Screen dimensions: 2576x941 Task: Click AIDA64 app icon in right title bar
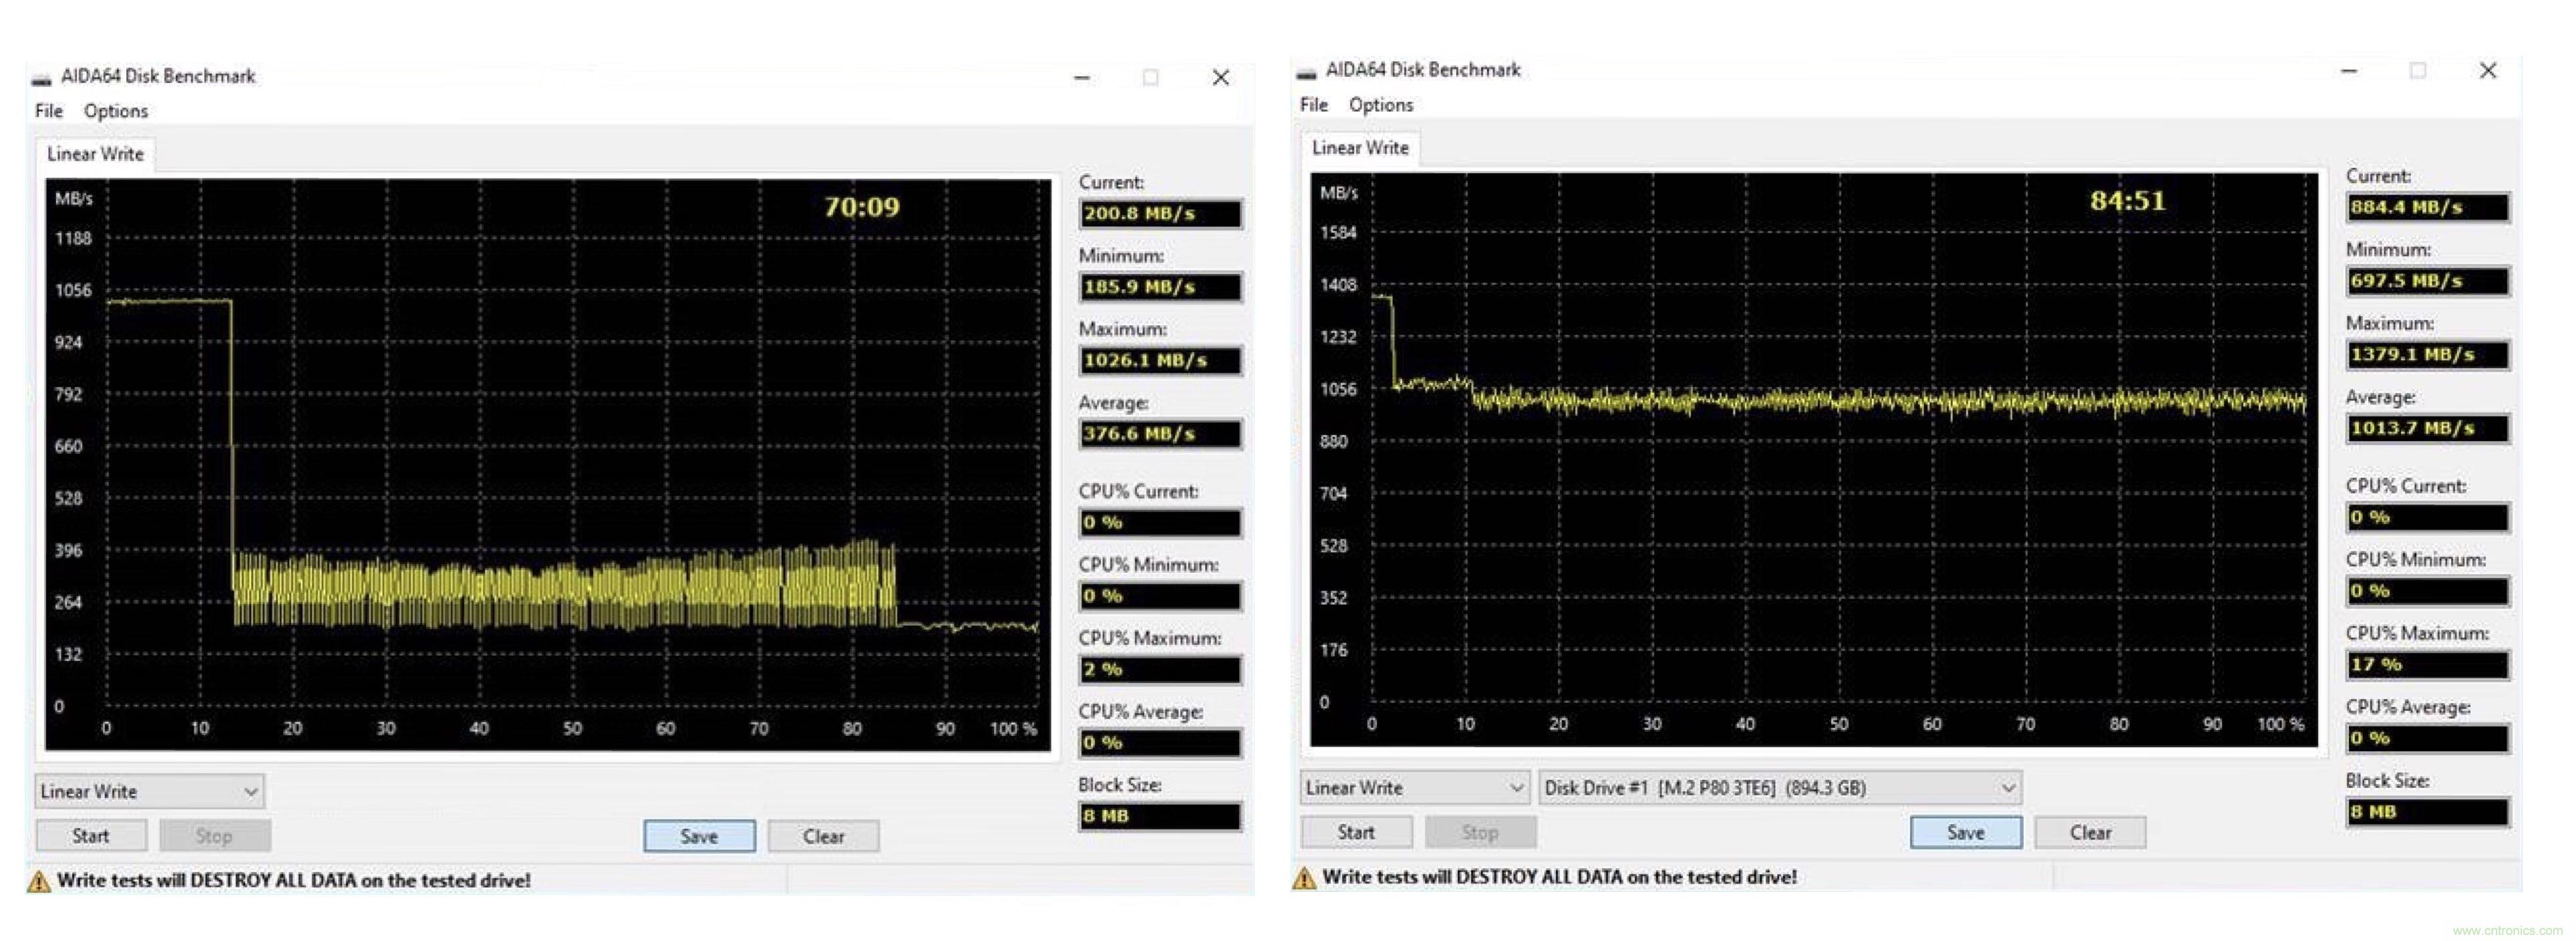point(1306,72)
